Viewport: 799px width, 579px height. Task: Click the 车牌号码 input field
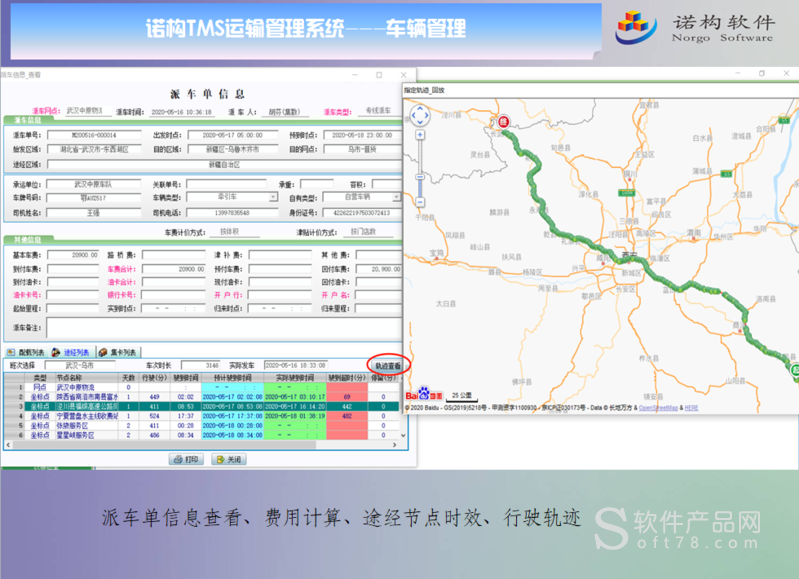(94, 198)
